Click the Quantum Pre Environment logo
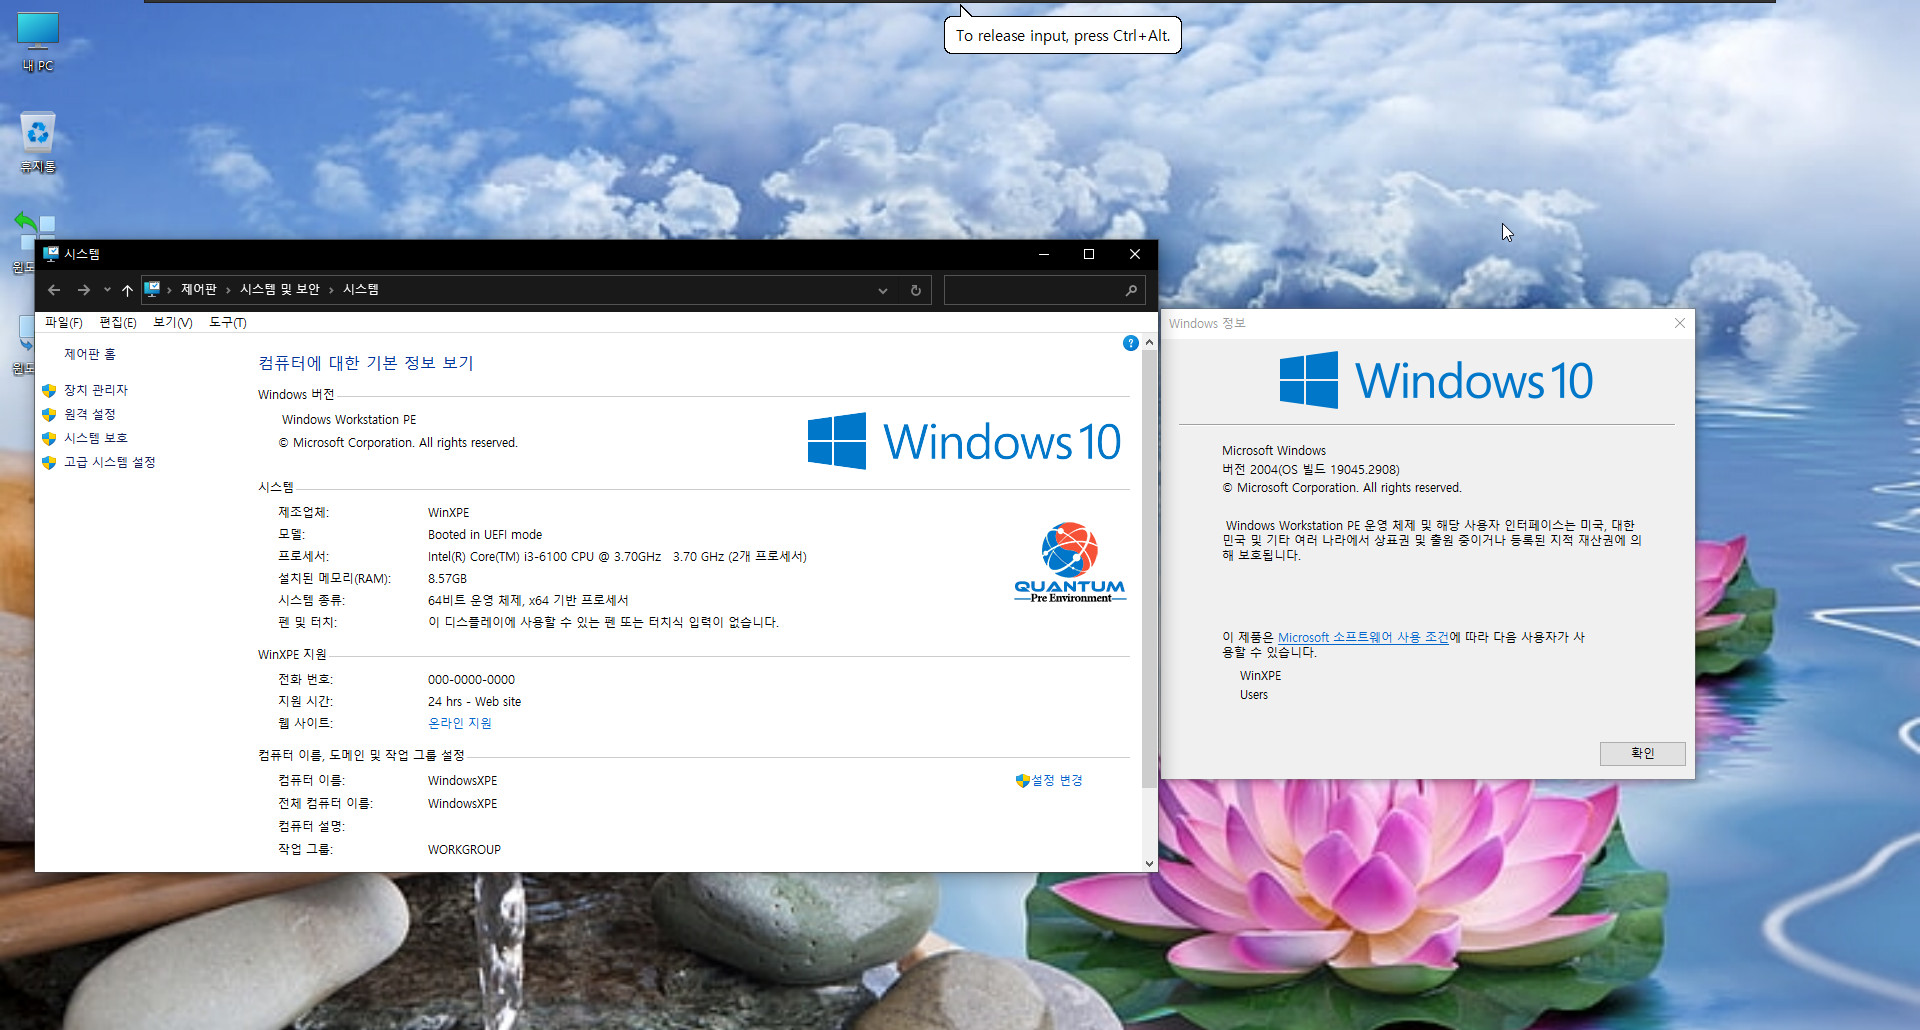 (1070, 562)
